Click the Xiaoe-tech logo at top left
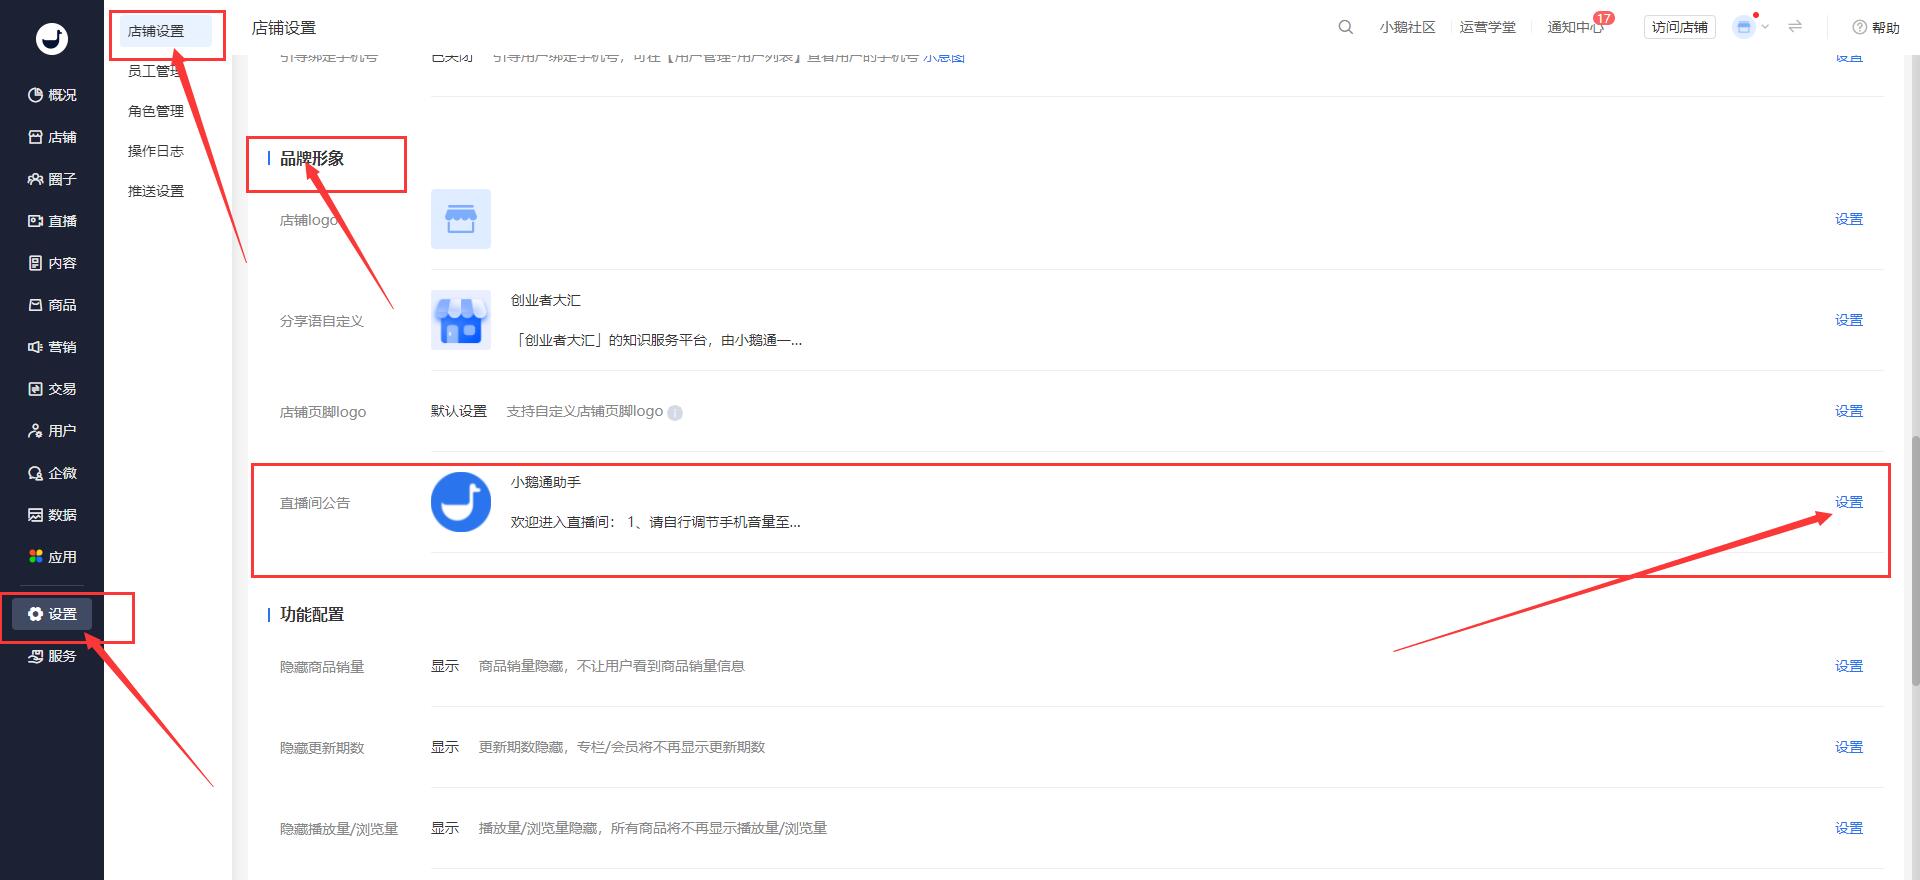 (52, 39)
